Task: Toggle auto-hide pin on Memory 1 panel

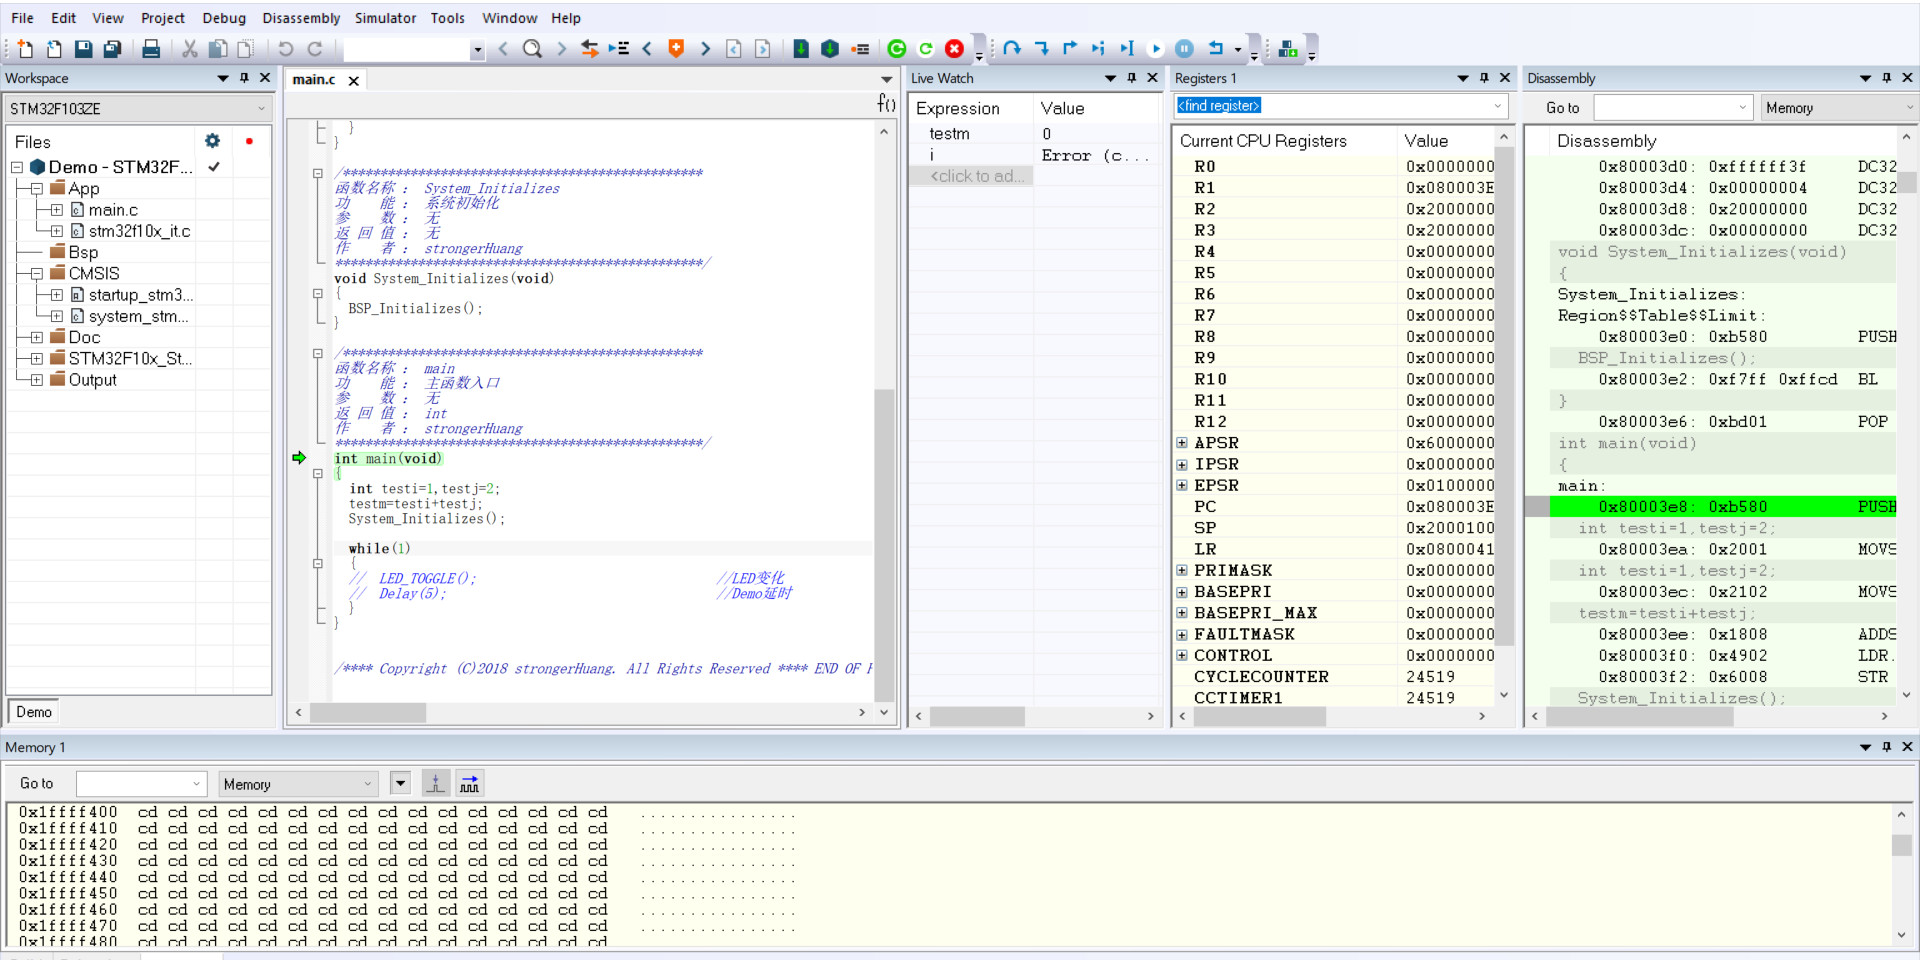Action: [1886, 746]
